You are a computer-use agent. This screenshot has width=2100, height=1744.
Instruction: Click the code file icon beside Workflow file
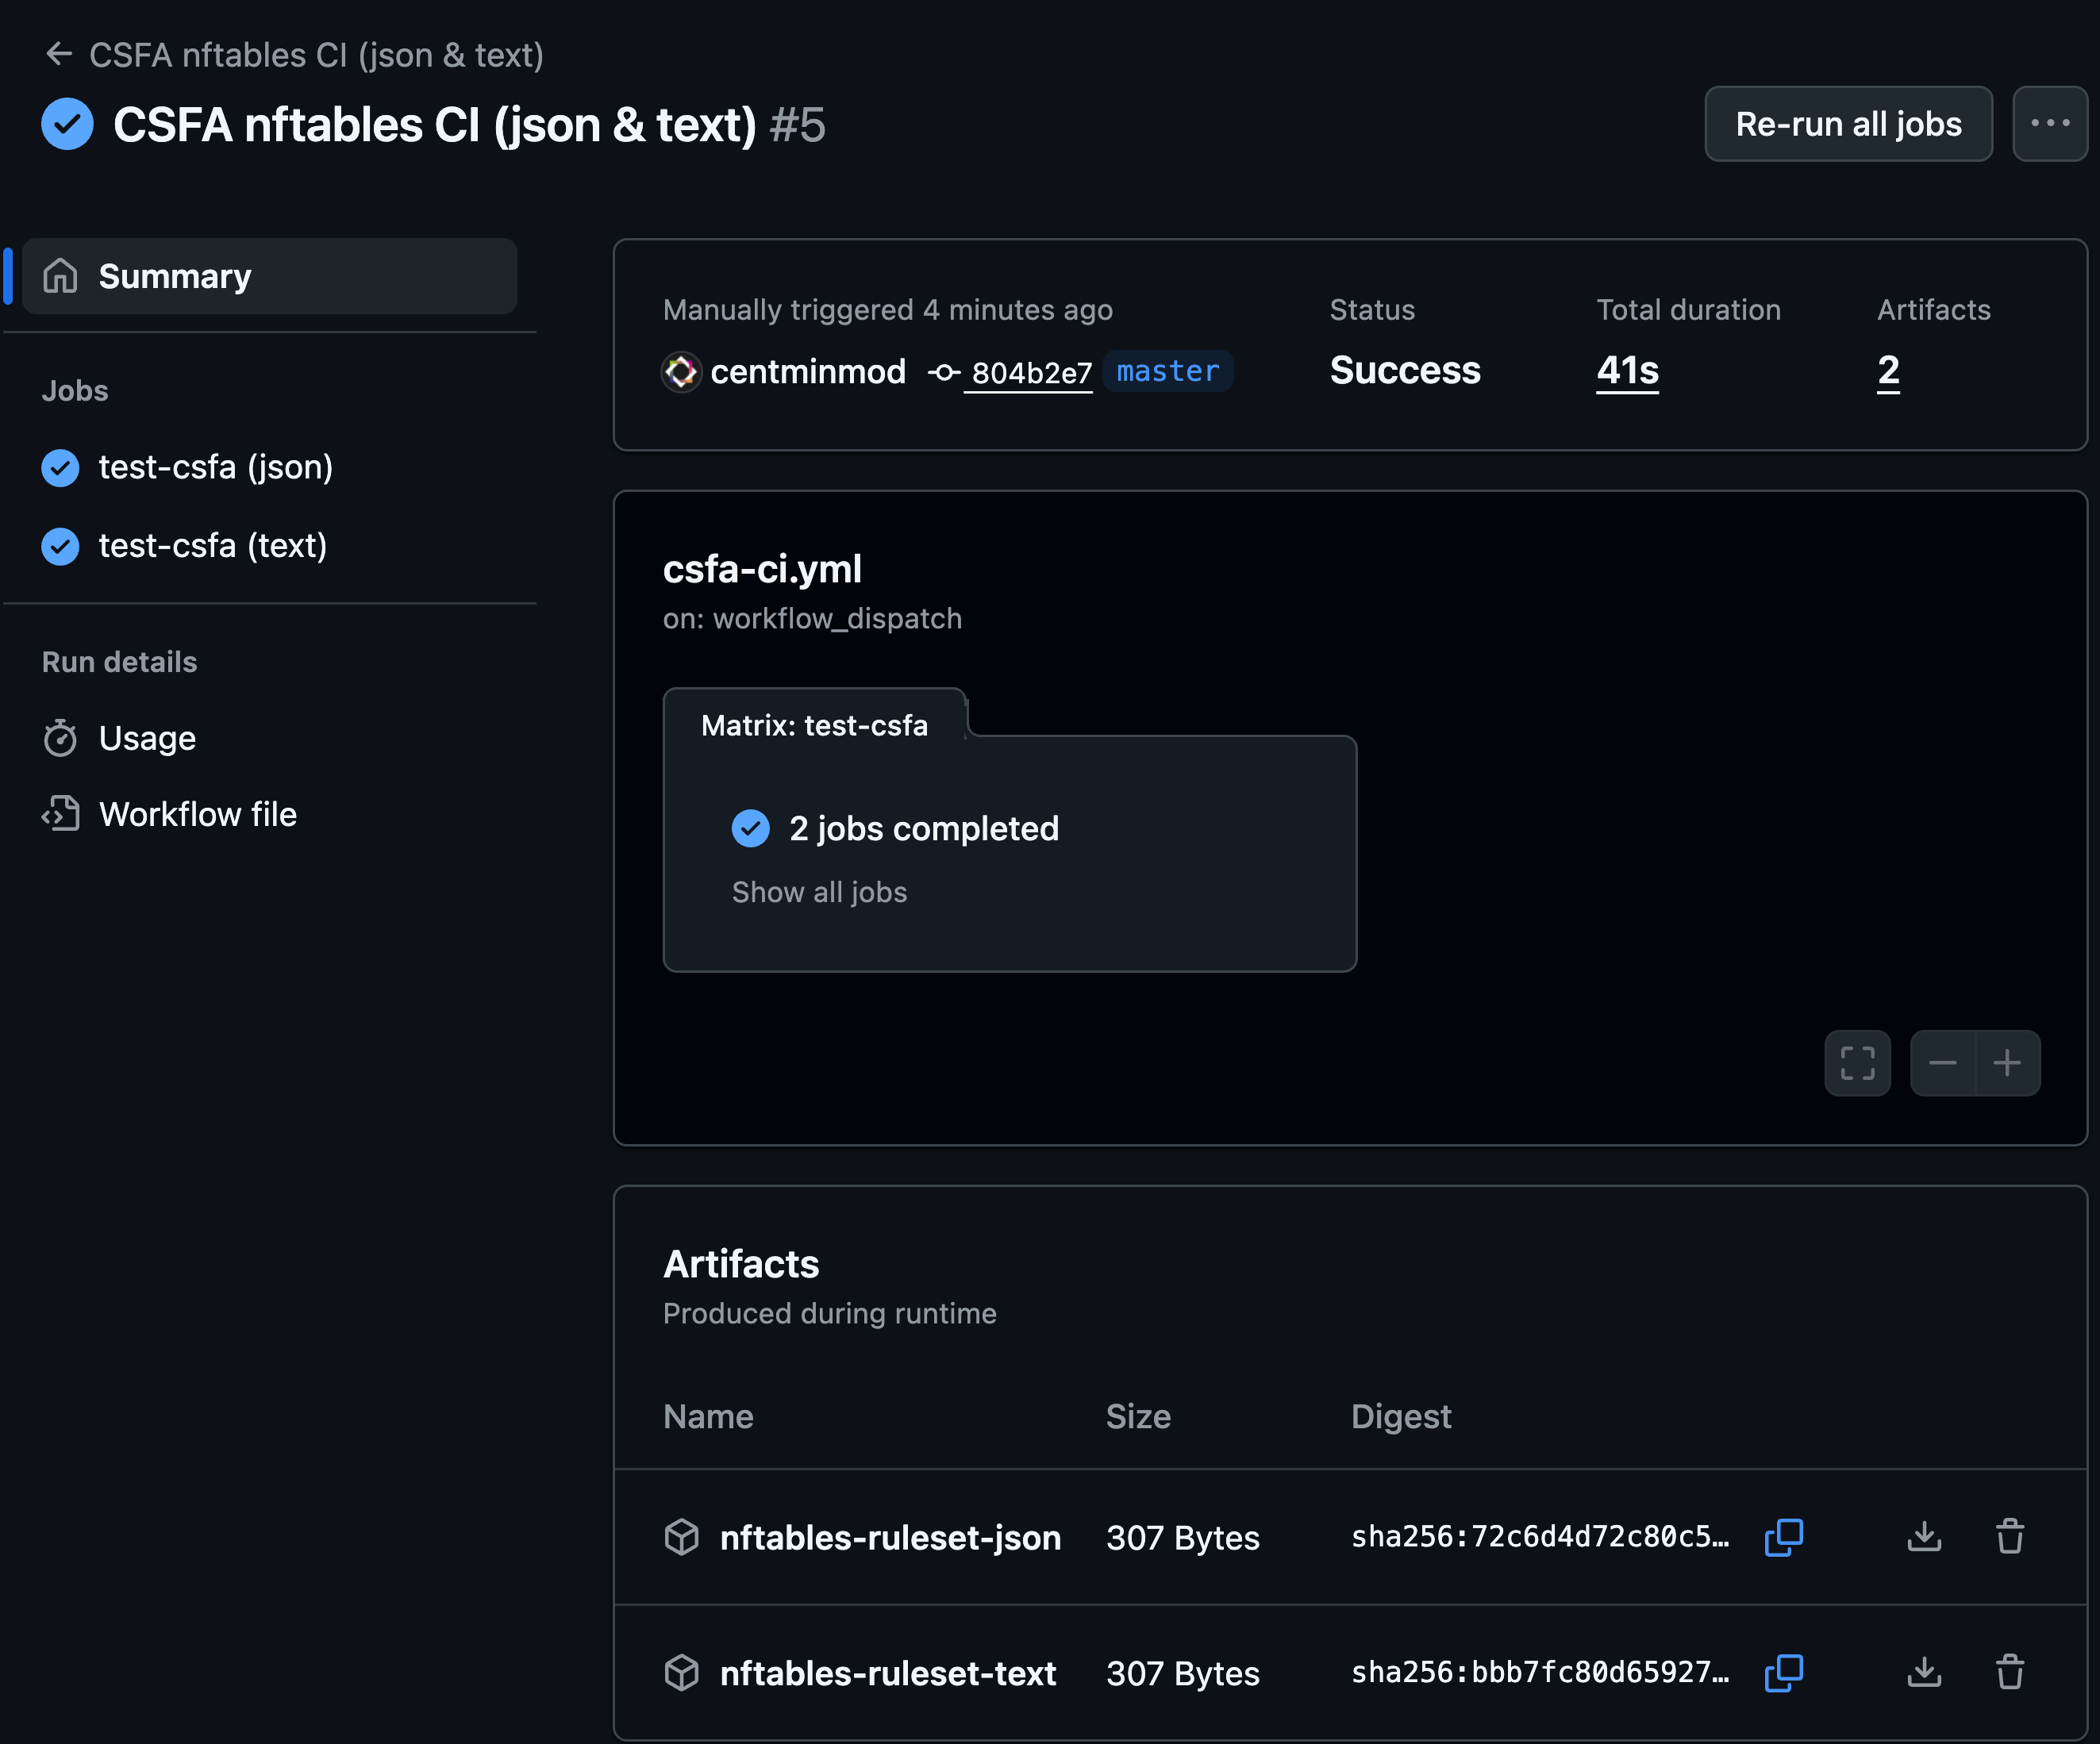60,814
